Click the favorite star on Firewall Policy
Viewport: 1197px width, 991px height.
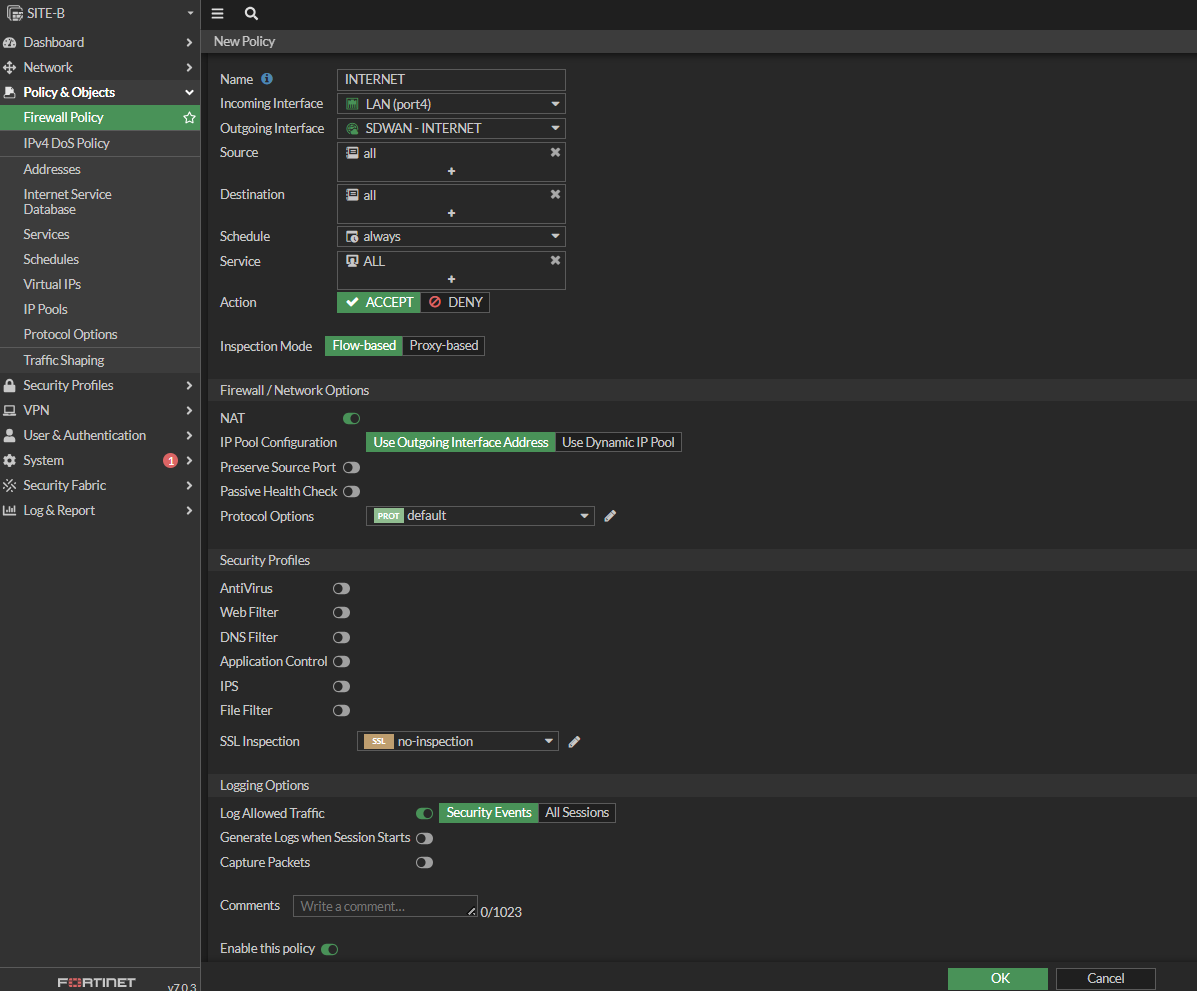point(189,118)
